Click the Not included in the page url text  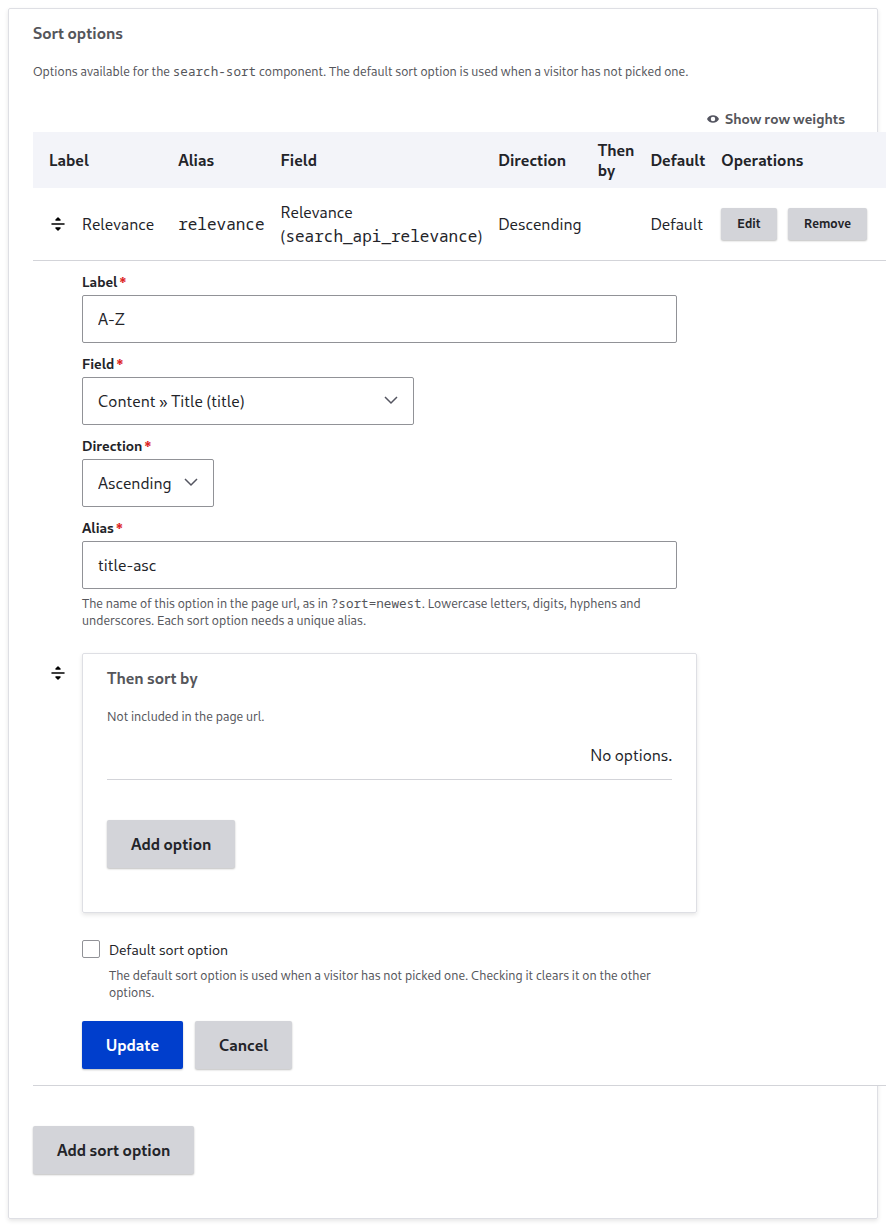click(185, 716)
